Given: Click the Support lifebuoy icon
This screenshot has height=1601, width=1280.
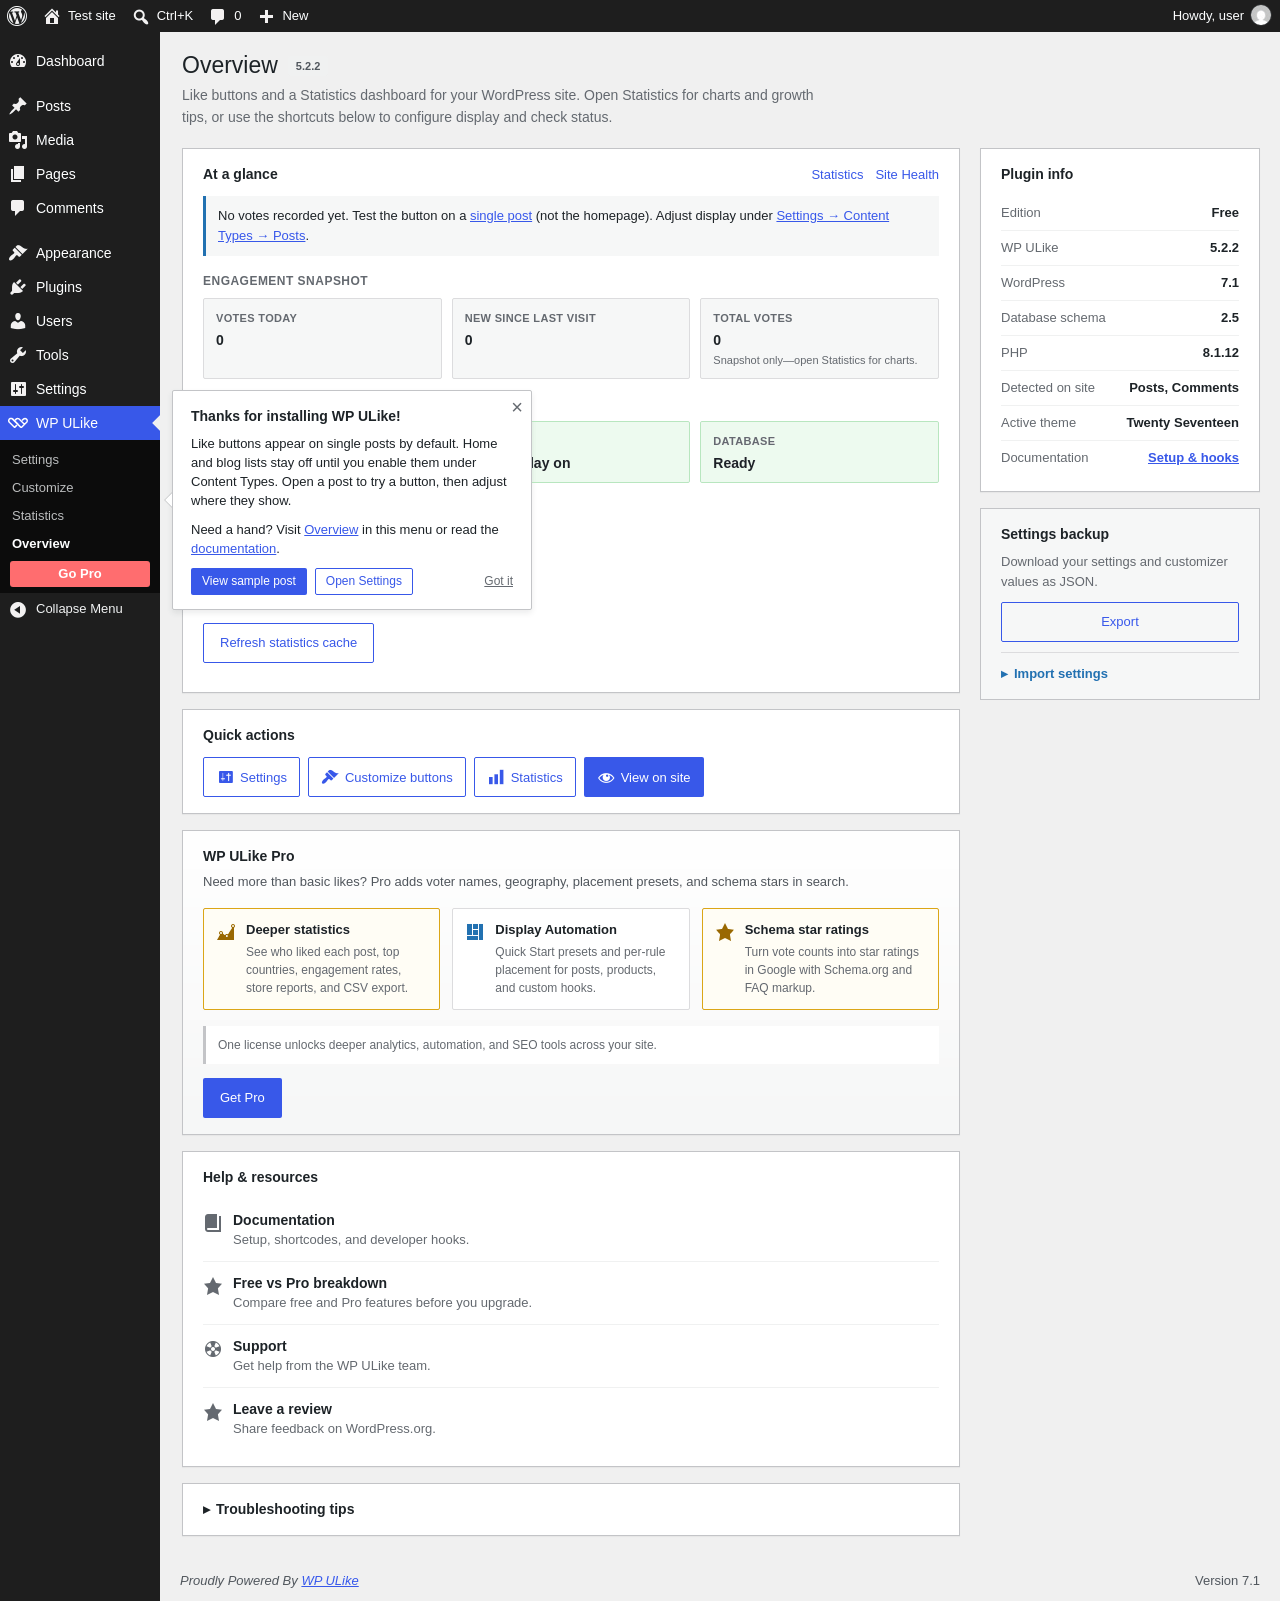Looking at the screenshot, I should click(213, 1349).
